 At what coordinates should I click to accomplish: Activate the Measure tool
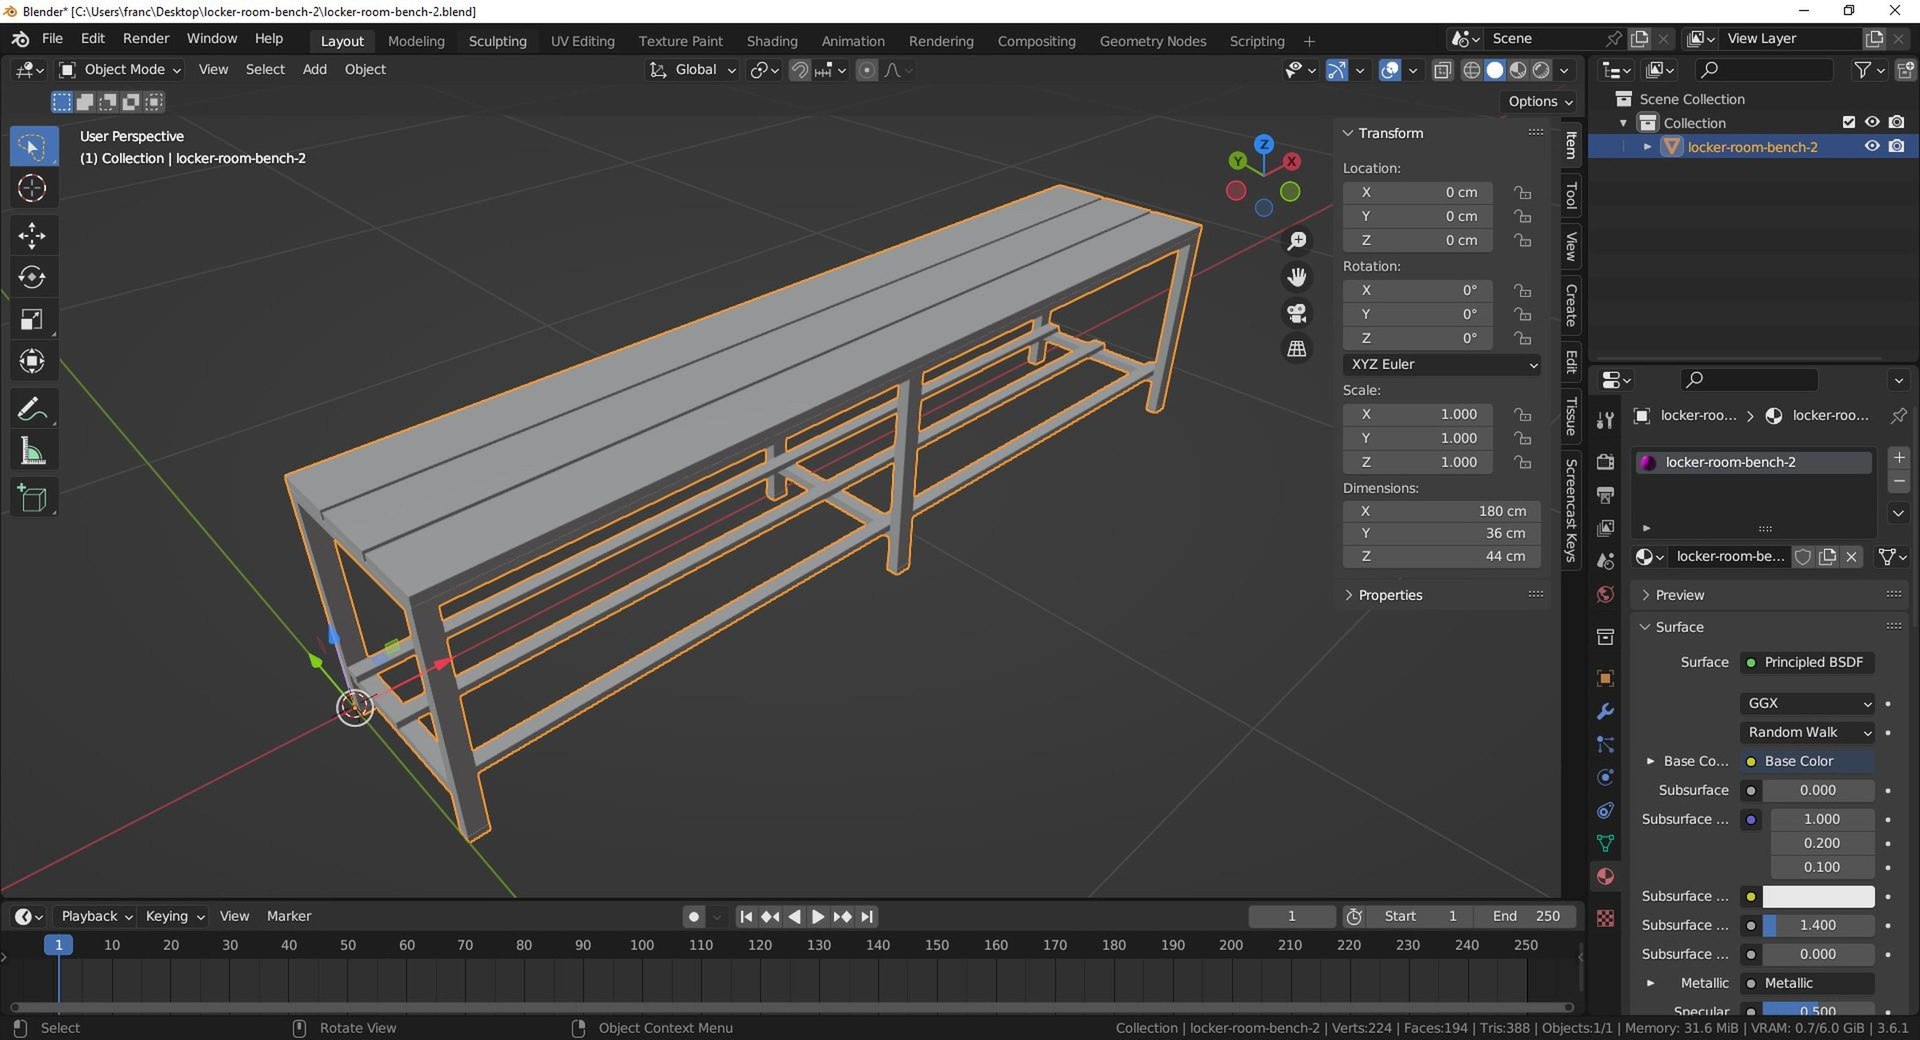32,452
